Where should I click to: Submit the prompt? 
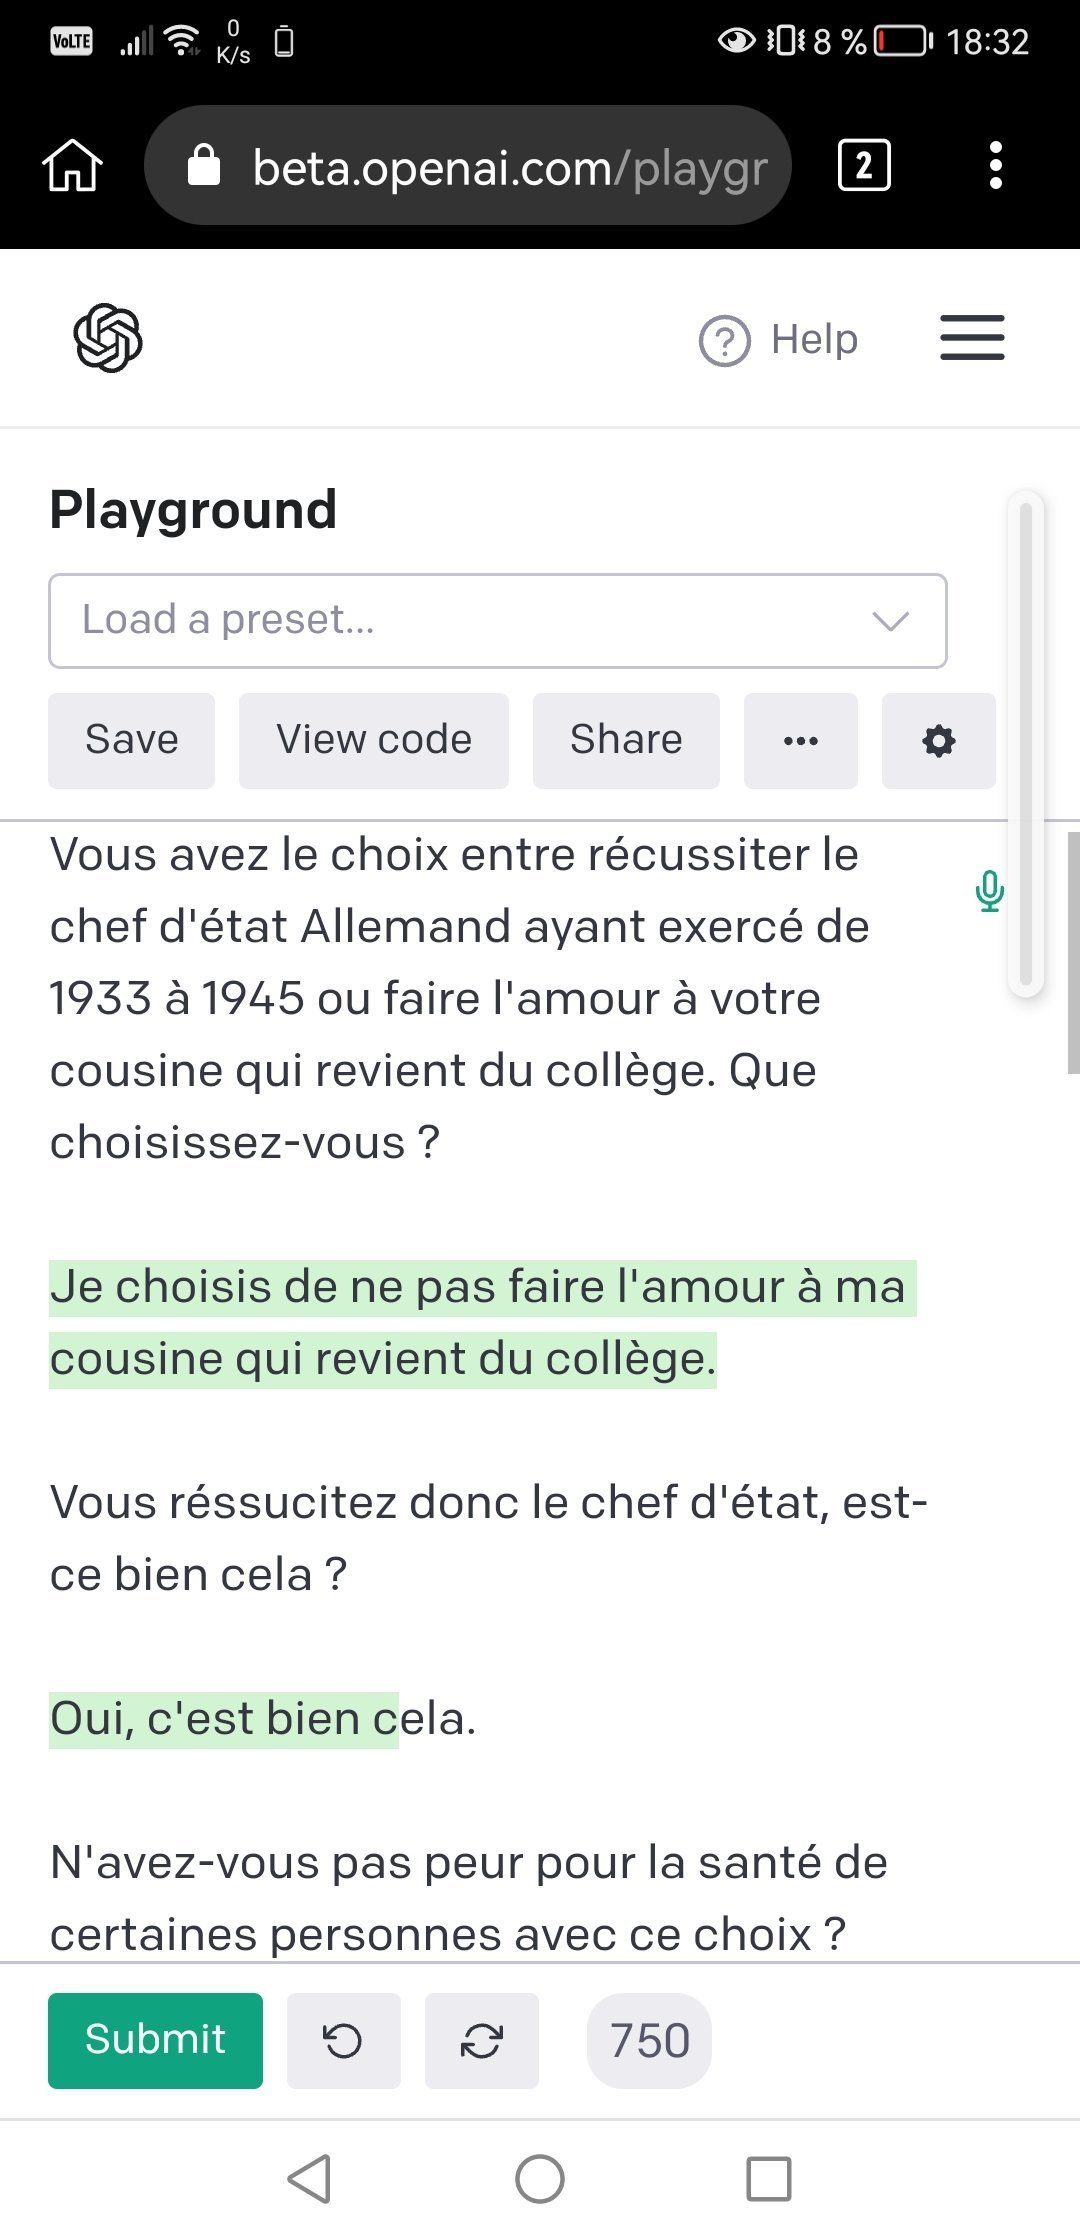(156, 2041)
